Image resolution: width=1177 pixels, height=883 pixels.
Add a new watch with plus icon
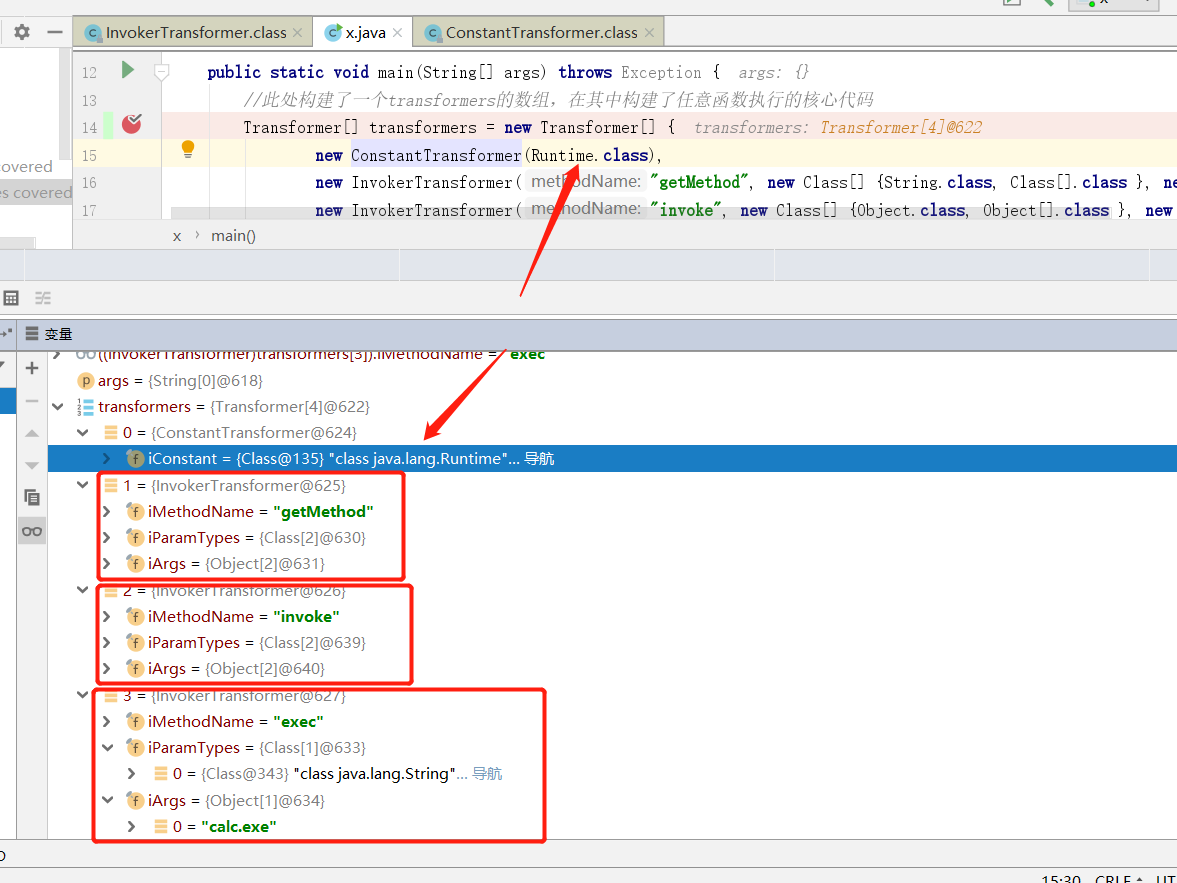coord(32,368)
